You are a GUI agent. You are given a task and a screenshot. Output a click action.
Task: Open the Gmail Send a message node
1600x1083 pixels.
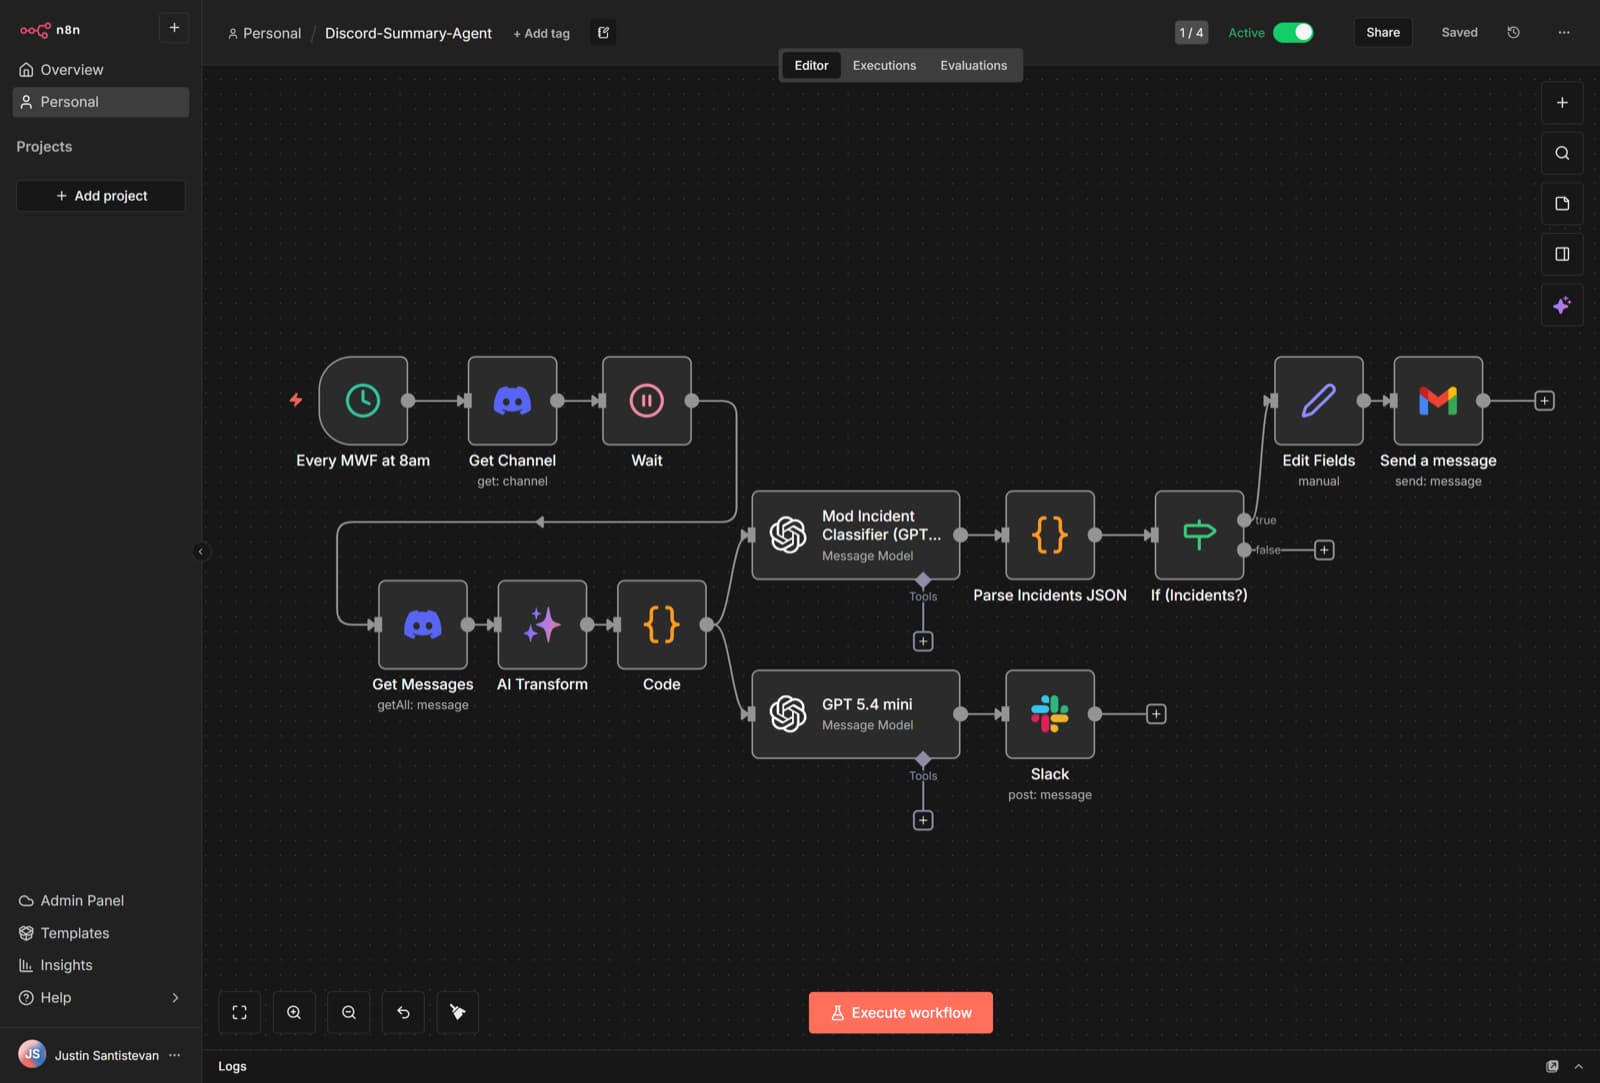coord(1438,401)
